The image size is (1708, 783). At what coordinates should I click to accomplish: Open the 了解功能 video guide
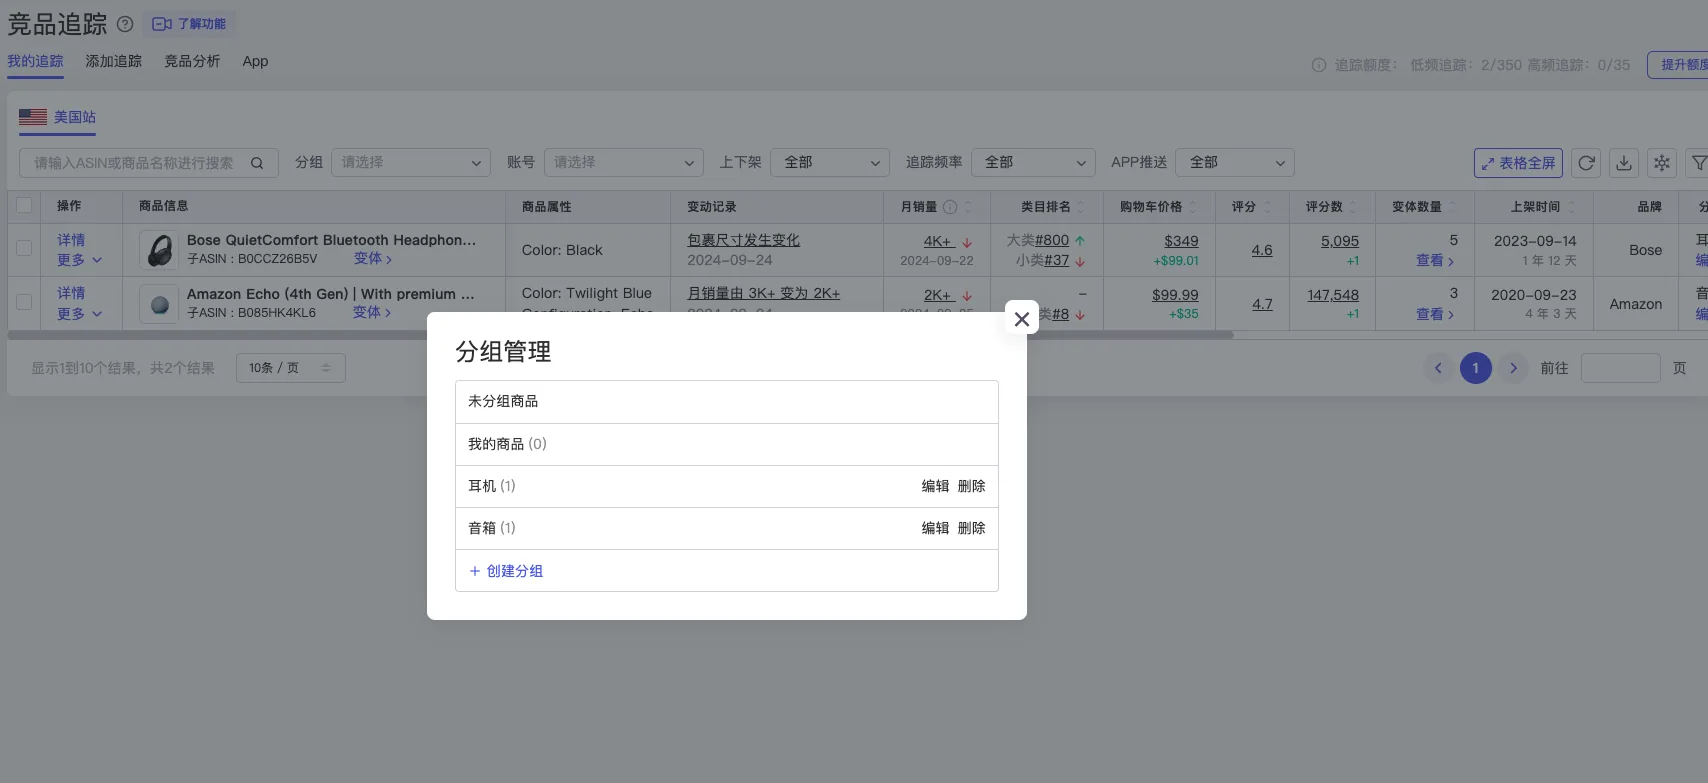click(189, 24)
